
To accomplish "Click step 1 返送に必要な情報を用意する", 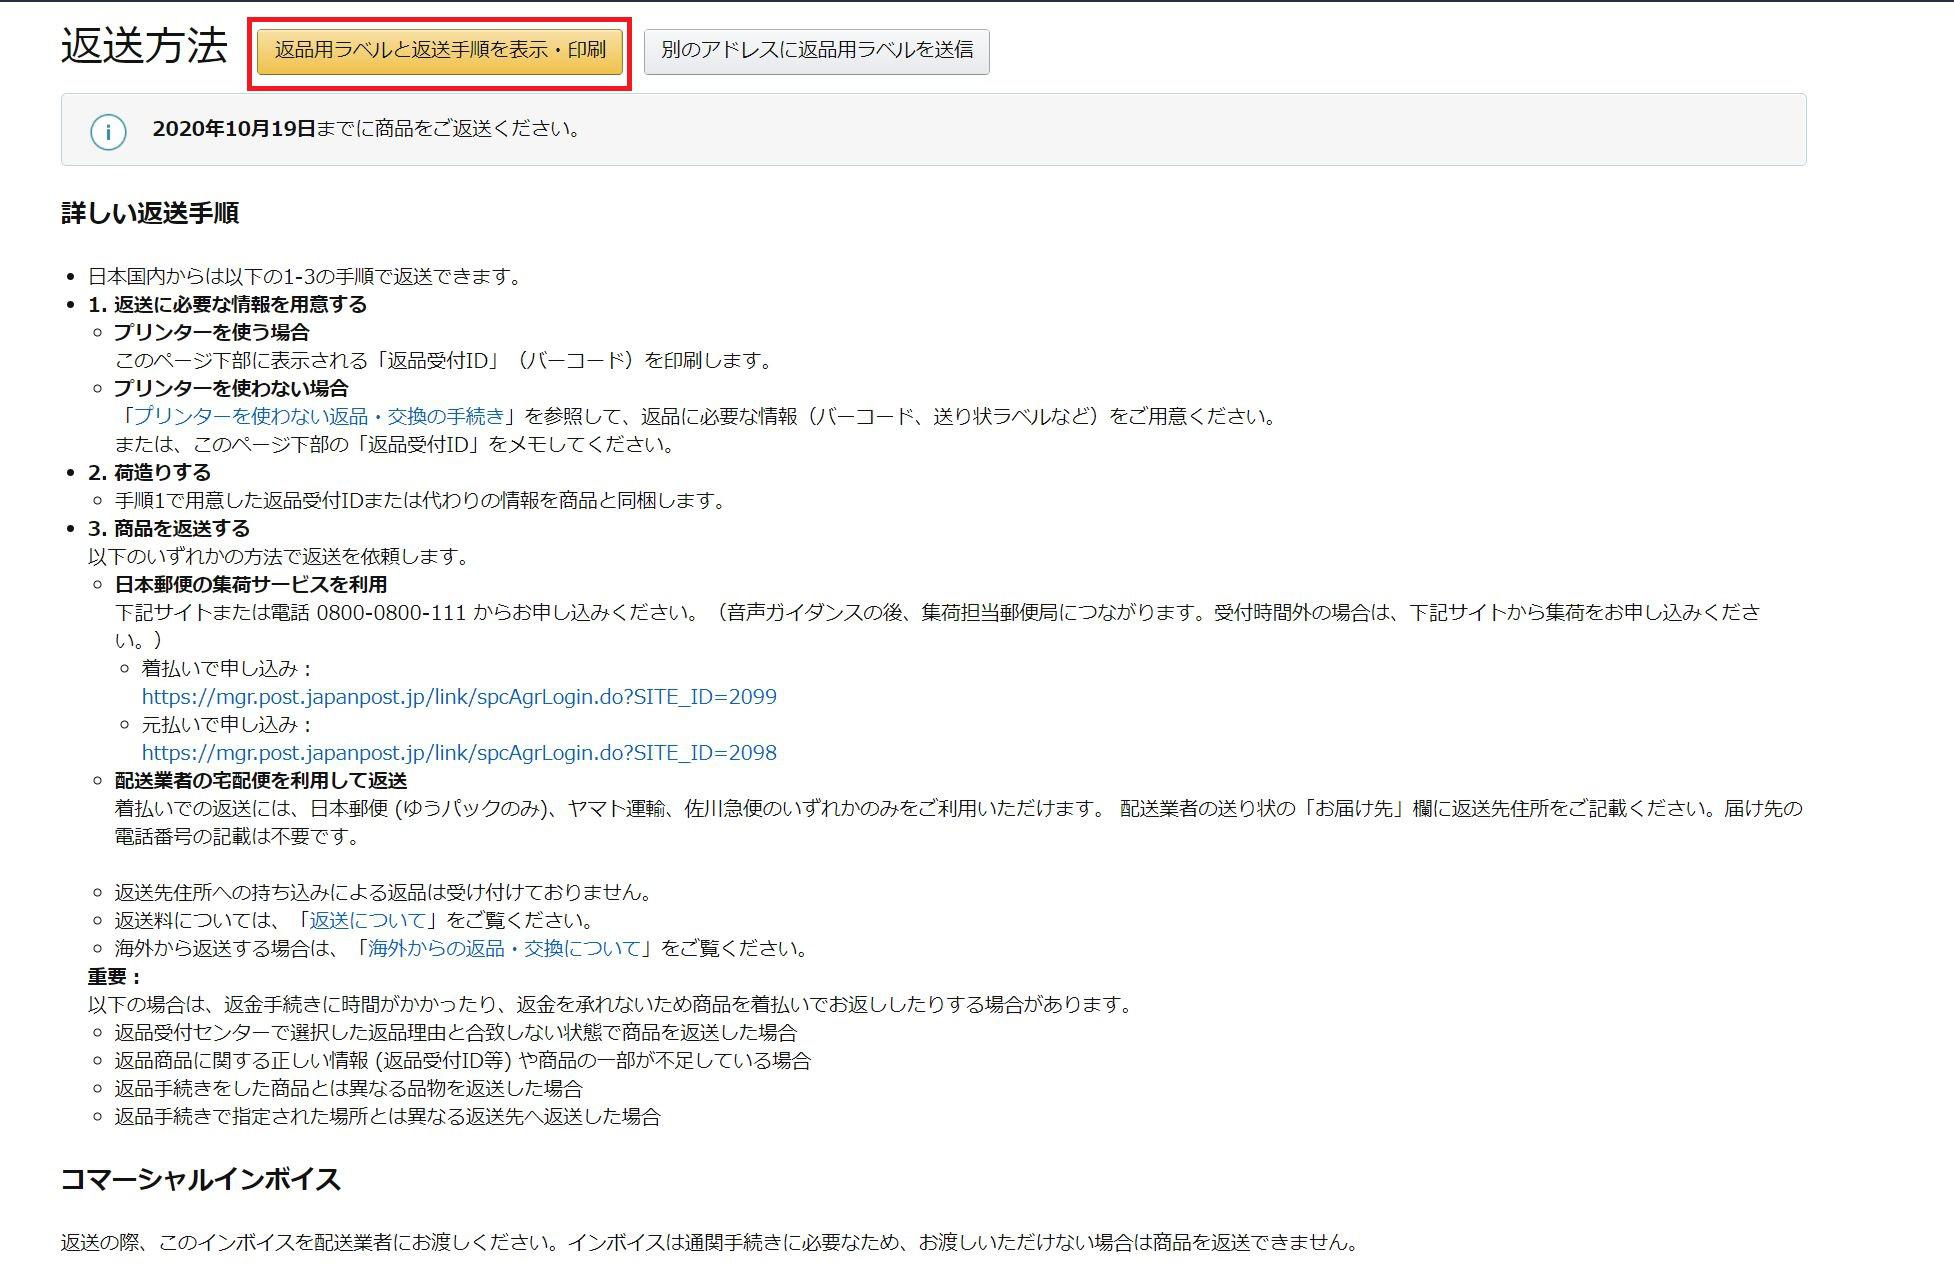I will click(x=228, y=304).
